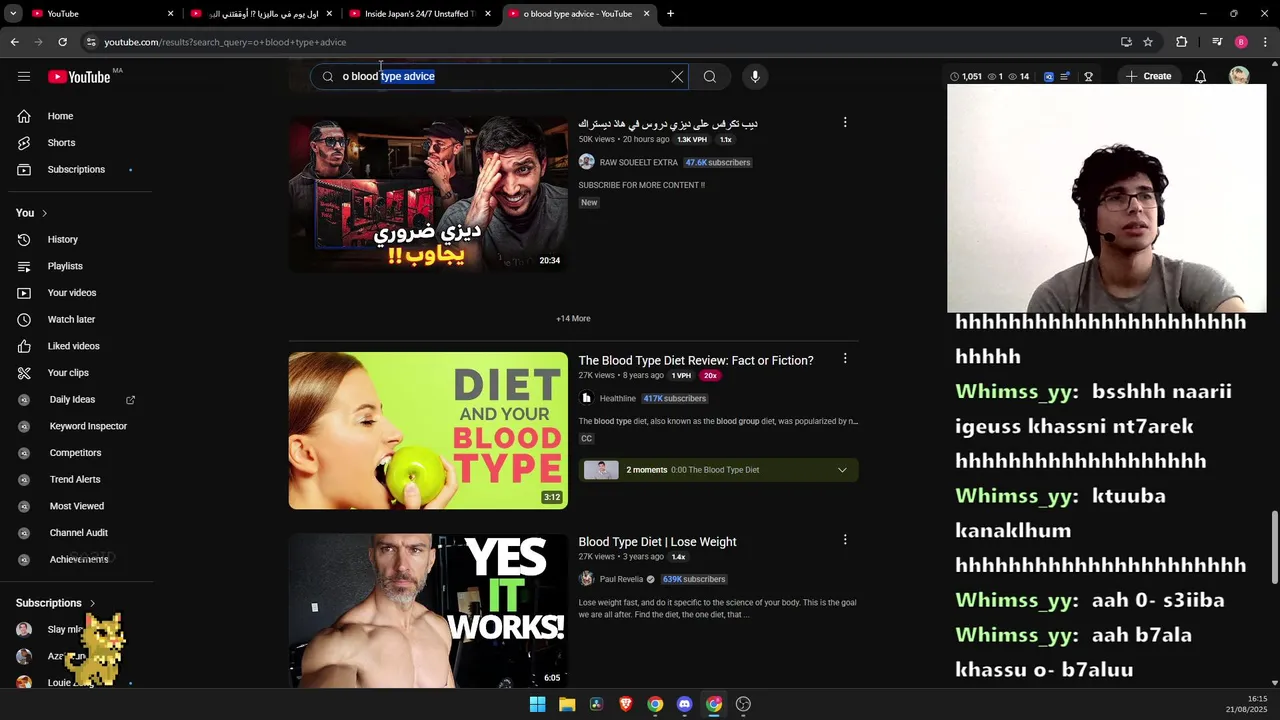Switch to the first YouTube tab
The width and height of the screenshot is (1280, 720).
coord(103,14)
